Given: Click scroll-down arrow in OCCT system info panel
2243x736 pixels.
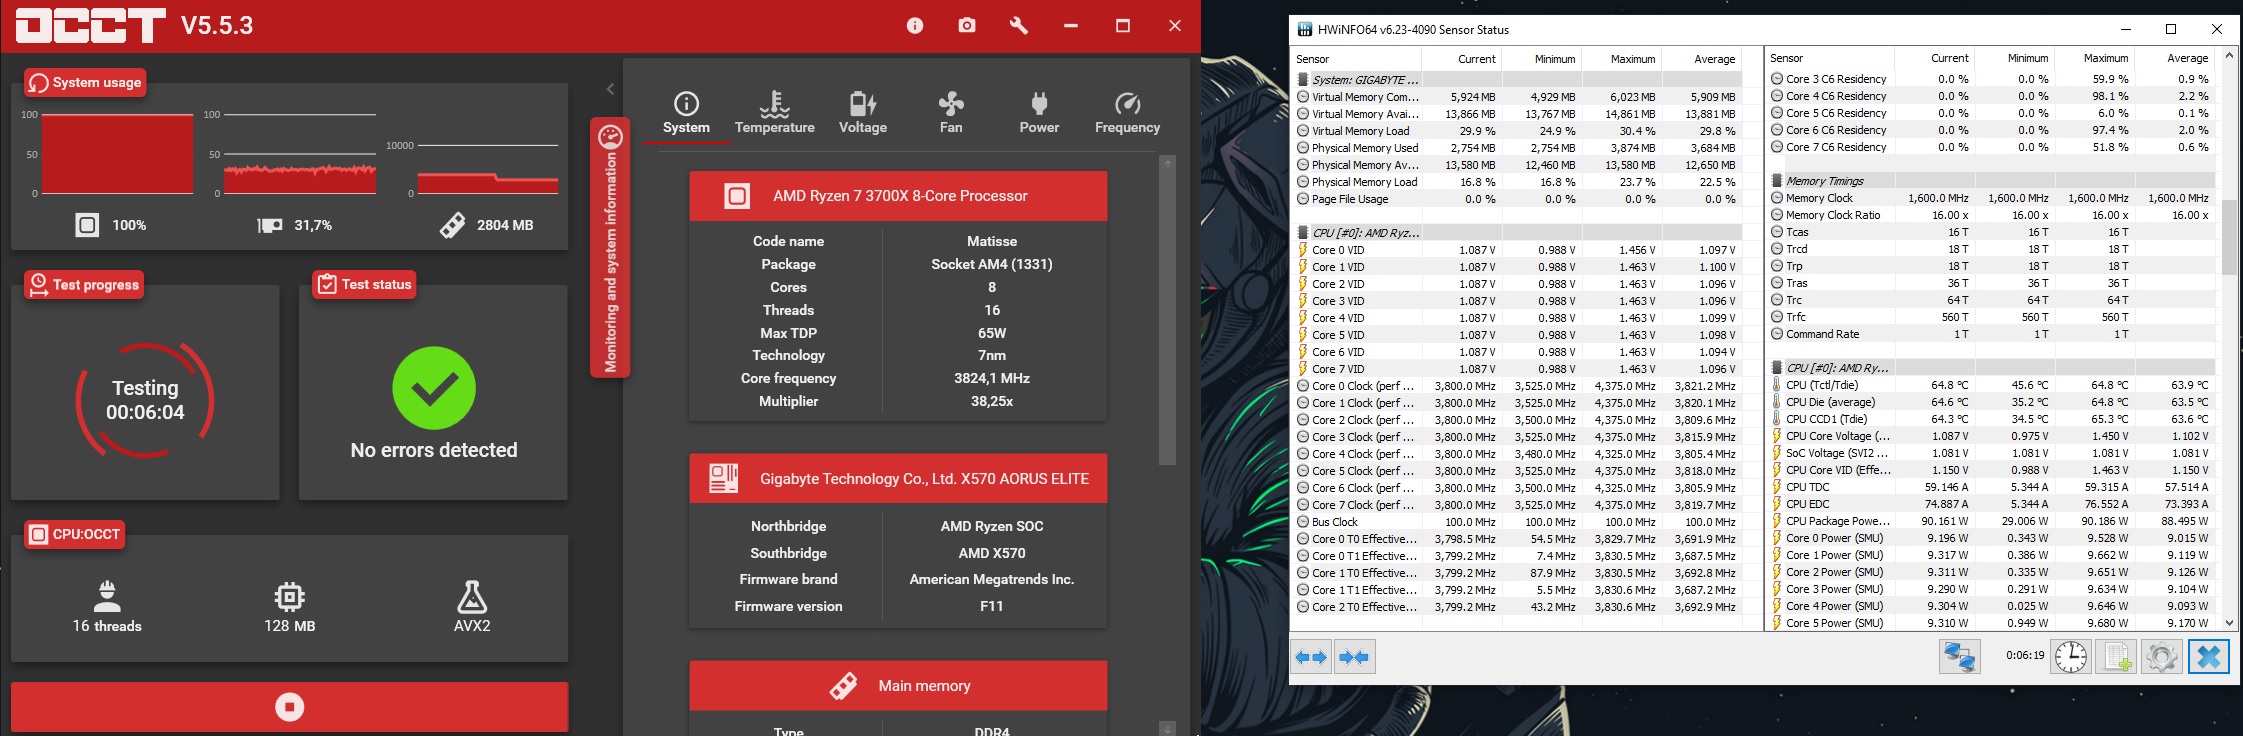Looking at the screenshot, I should [1167, 728].
